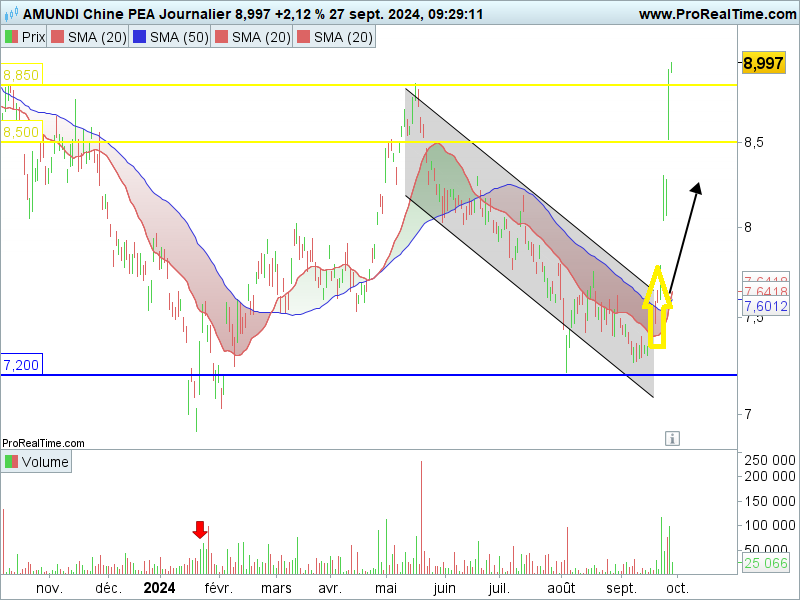Image resolution: width=800 pixels, height=600 pixels.
Task: Open the Volume legend label
Action: click(36, 462)
